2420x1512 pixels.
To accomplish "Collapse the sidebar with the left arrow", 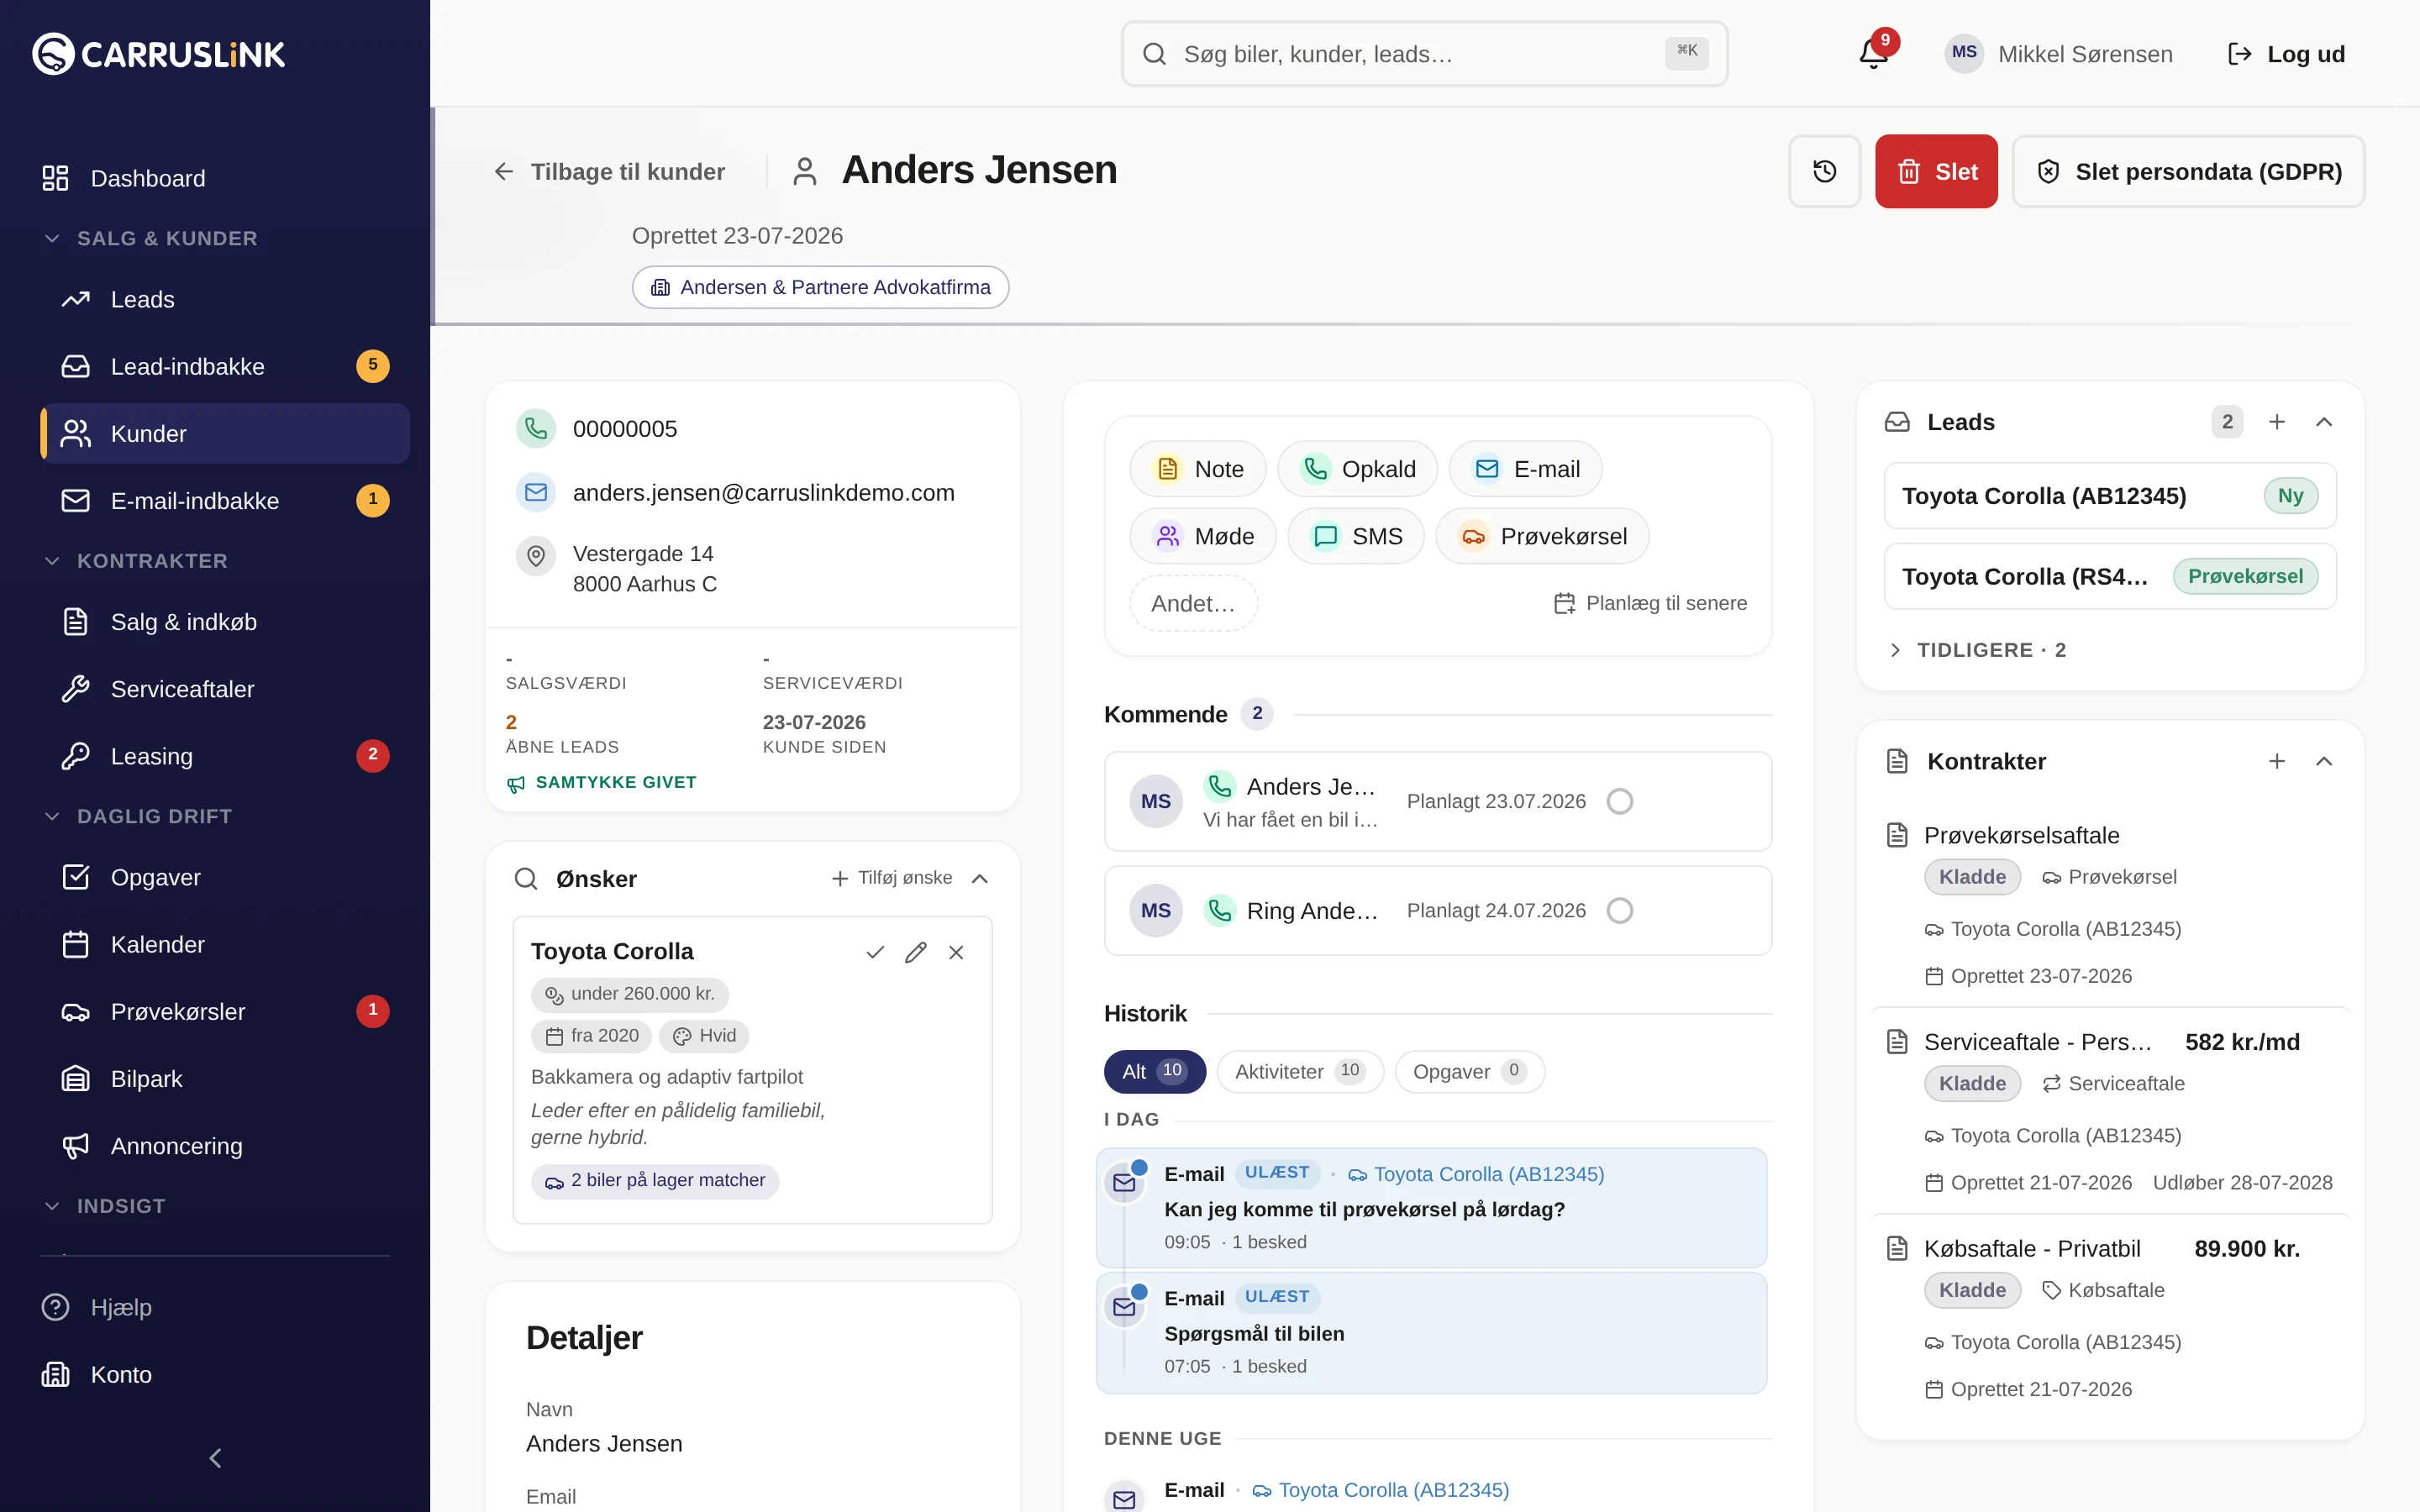I will click(x=215, y=1458).
